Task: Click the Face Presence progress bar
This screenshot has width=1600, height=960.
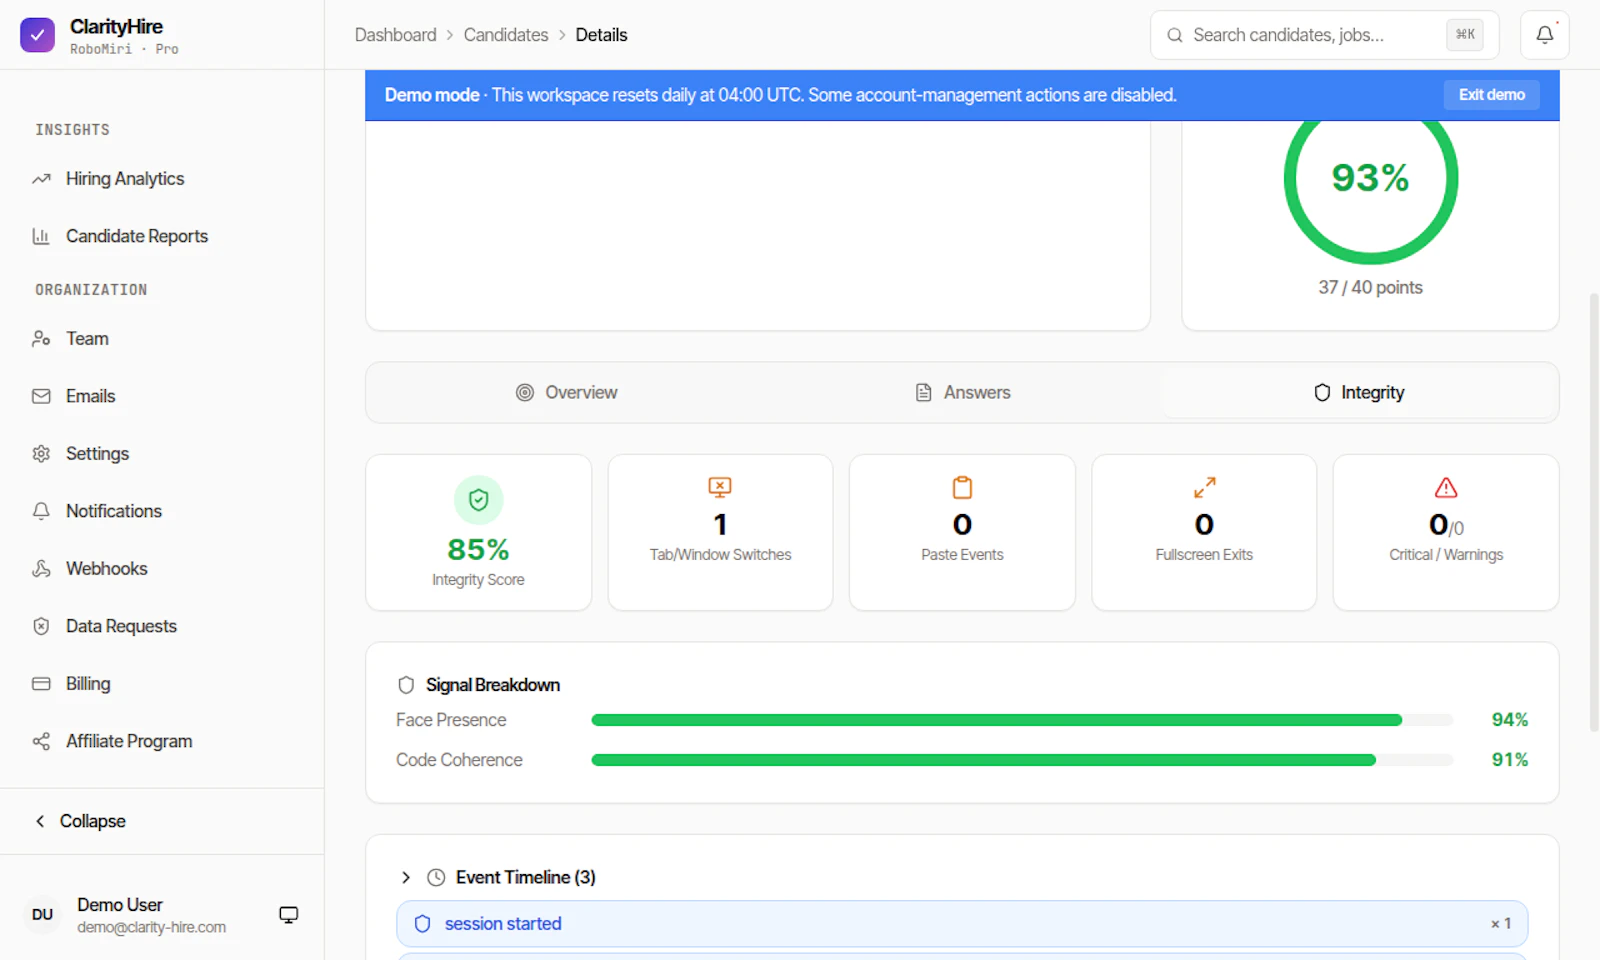Action: 1022,720
